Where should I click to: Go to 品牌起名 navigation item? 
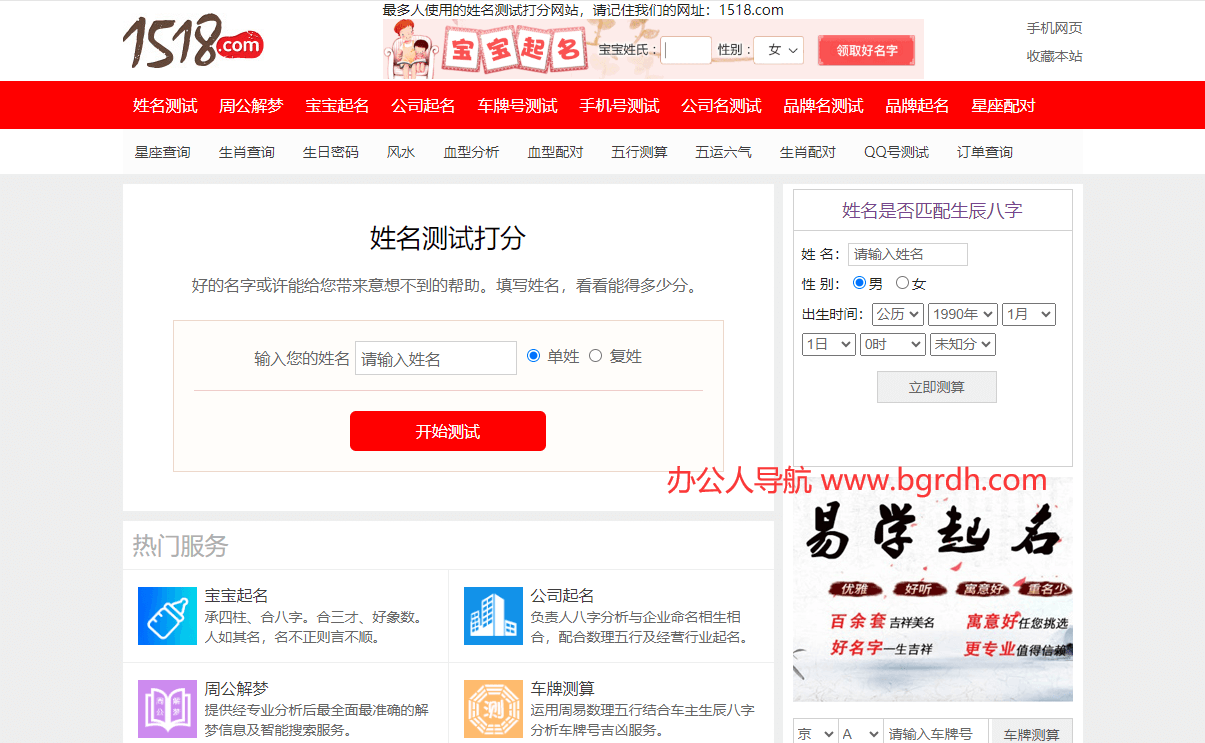(917, 106)
